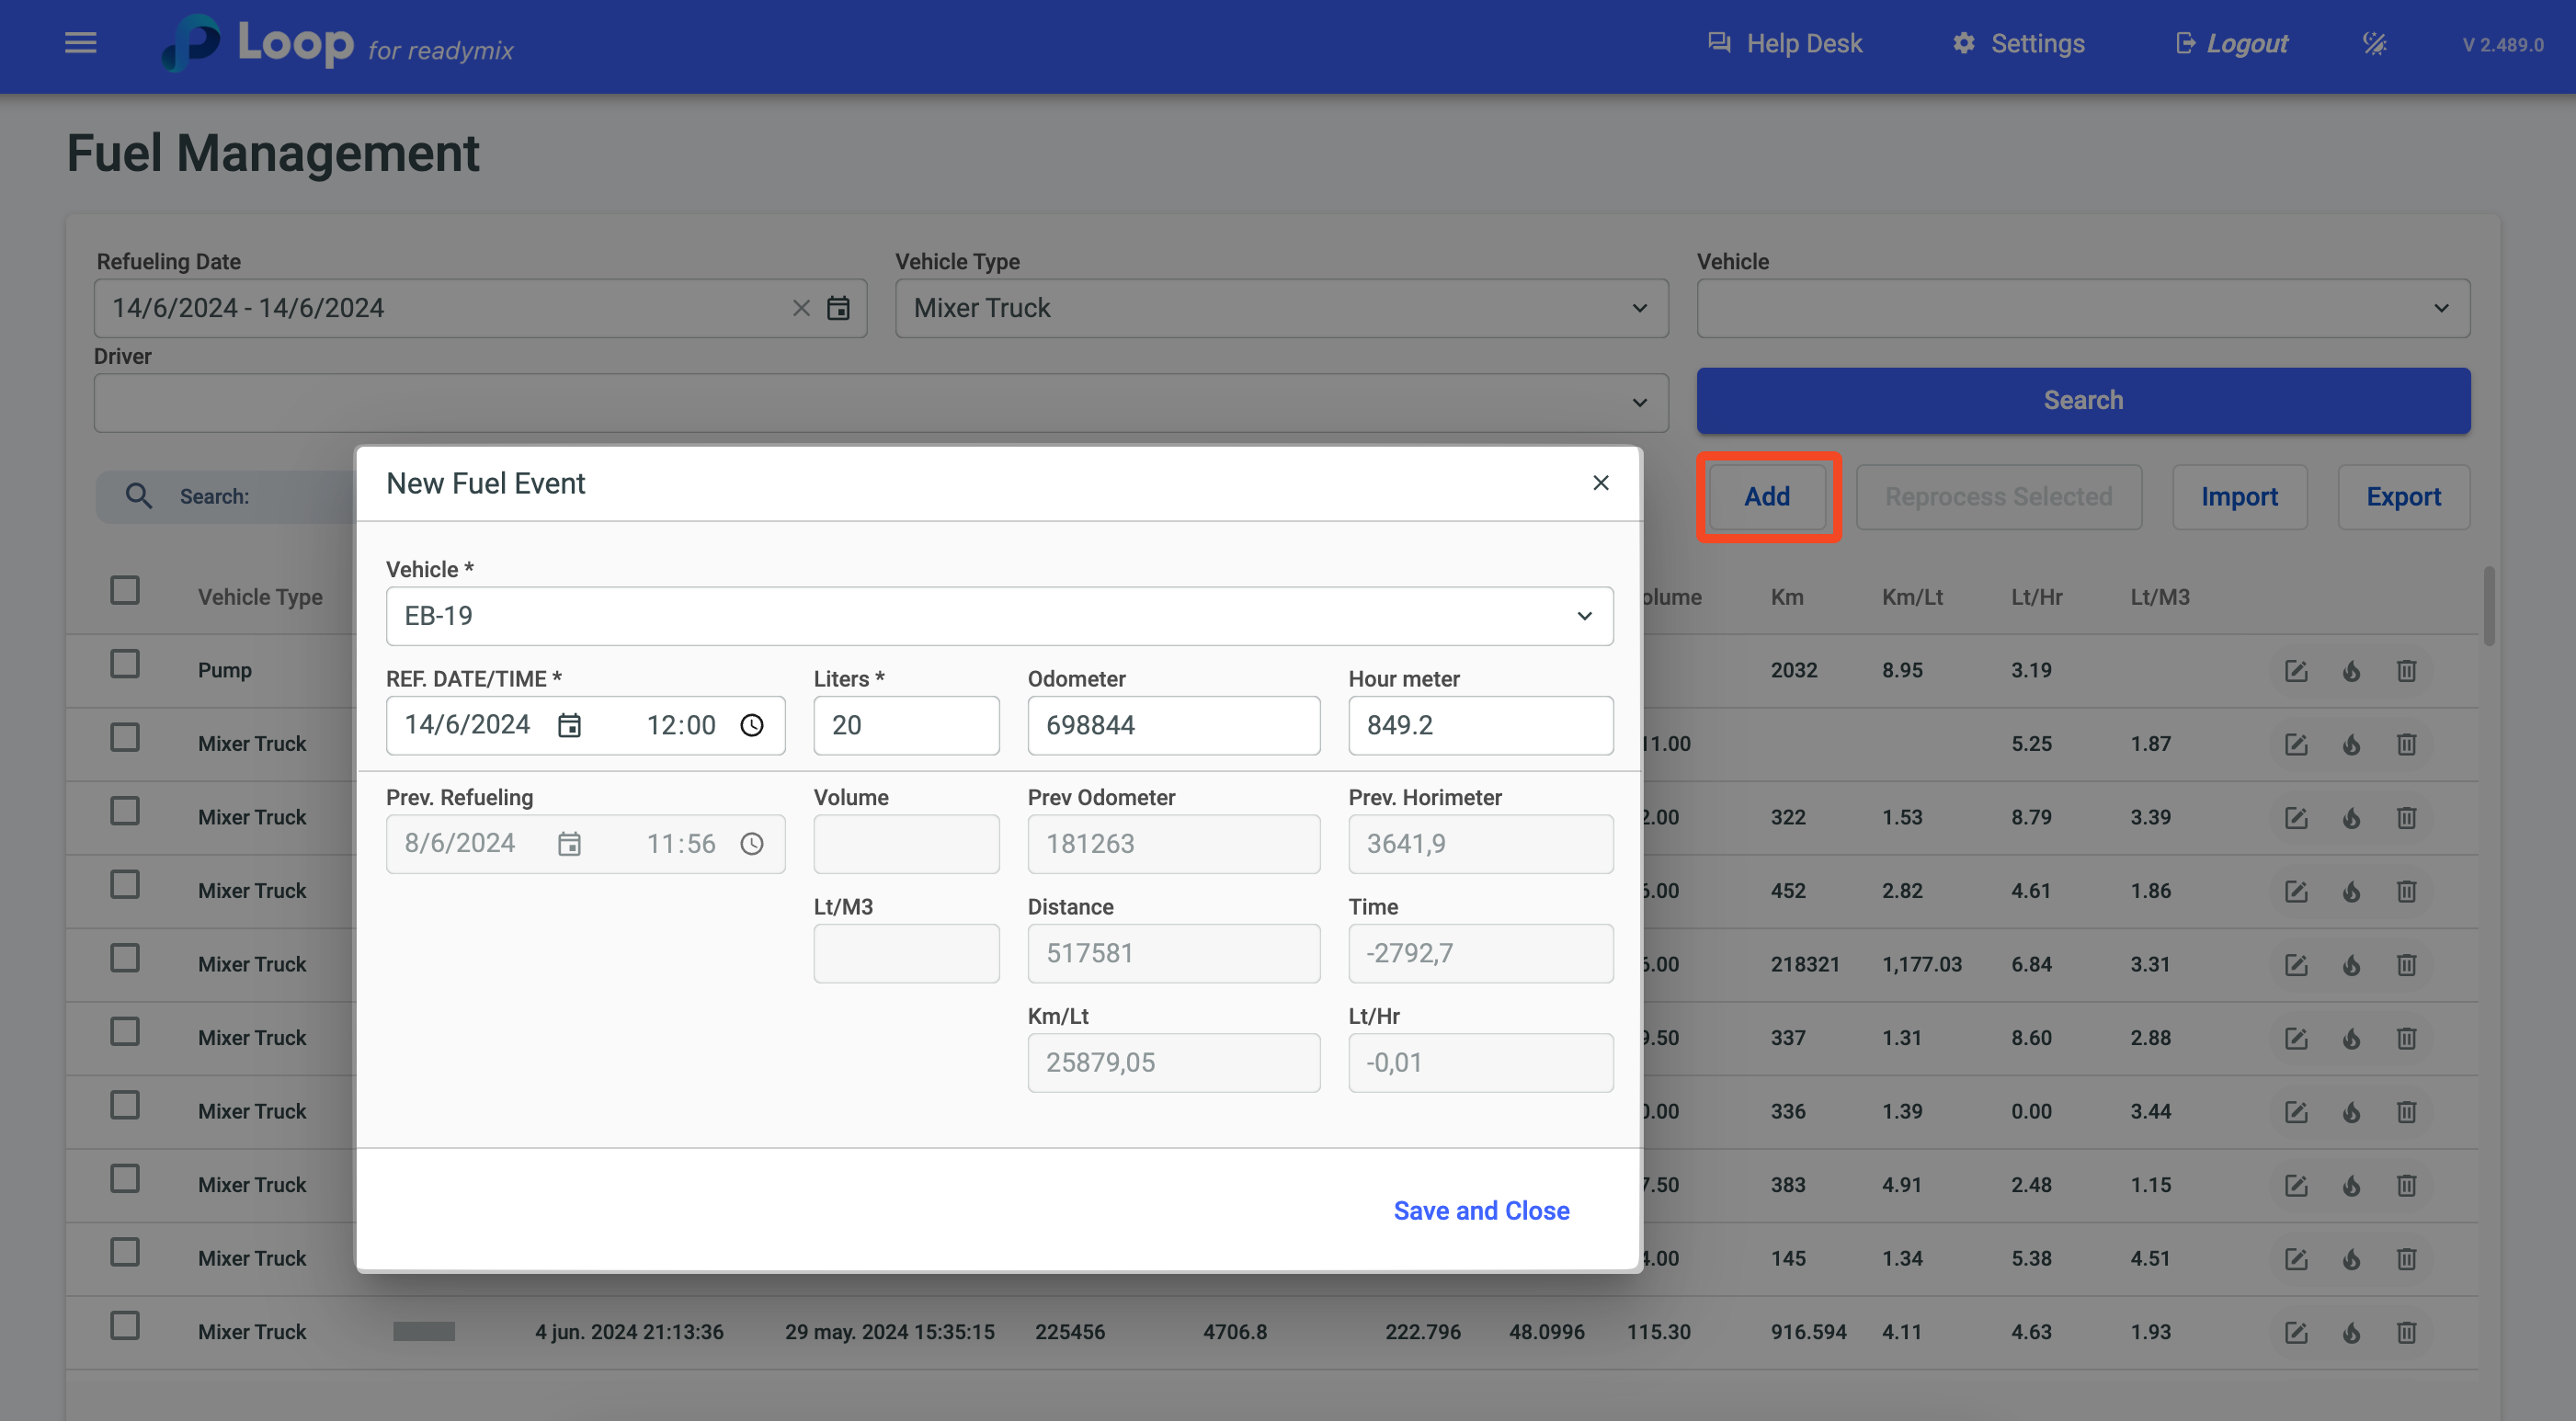Click the flame icon on the Pump row
The height and width of the screenshot is (1421, 2576).
(x=2351, y=671)
